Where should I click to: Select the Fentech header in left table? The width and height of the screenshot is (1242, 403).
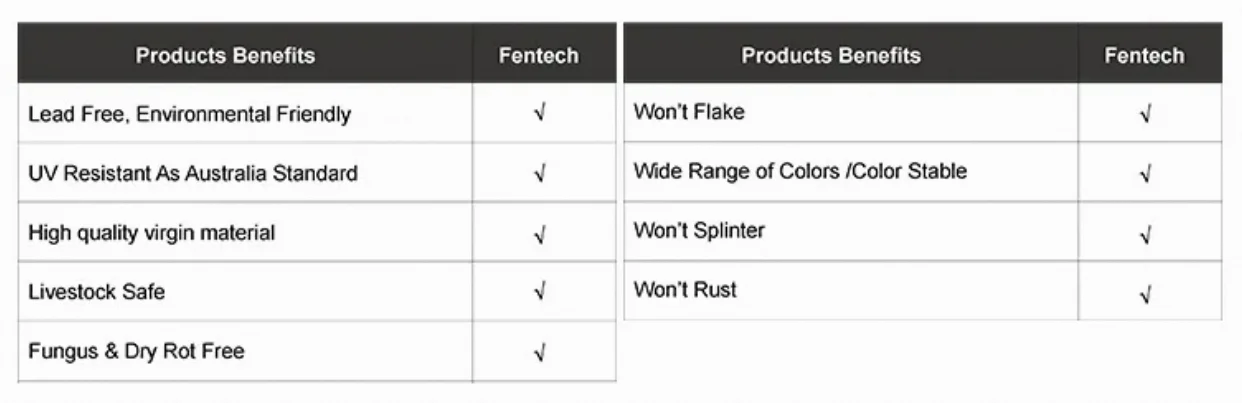[539, 56]
